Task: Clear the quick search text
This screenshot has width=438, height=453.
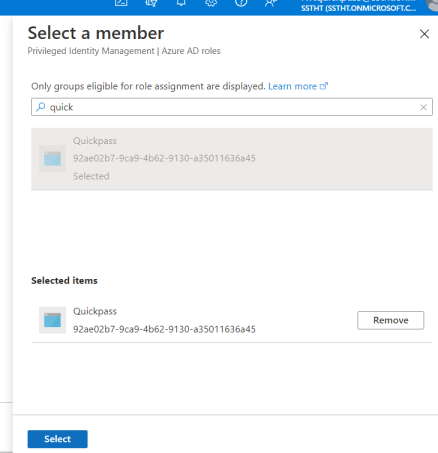Action: pyautogui.click(x=423, y=107)
